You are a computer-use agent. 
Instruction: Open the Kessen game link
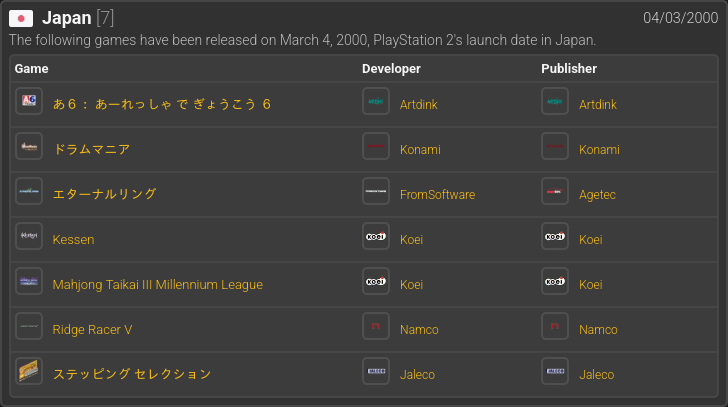[73, 239]
